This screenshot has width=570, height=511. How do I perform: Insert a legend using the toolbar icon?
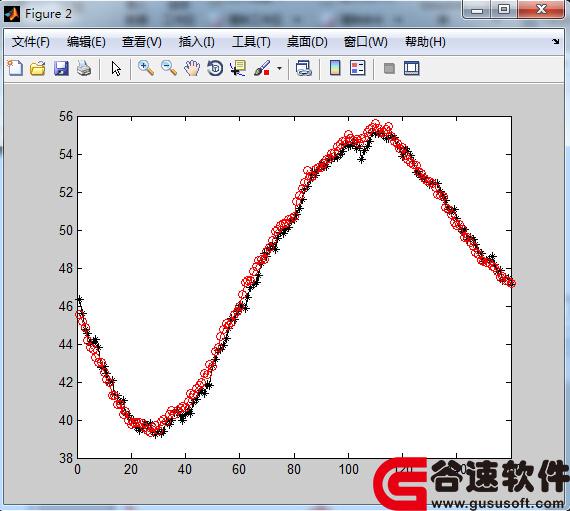click(357, 68)
